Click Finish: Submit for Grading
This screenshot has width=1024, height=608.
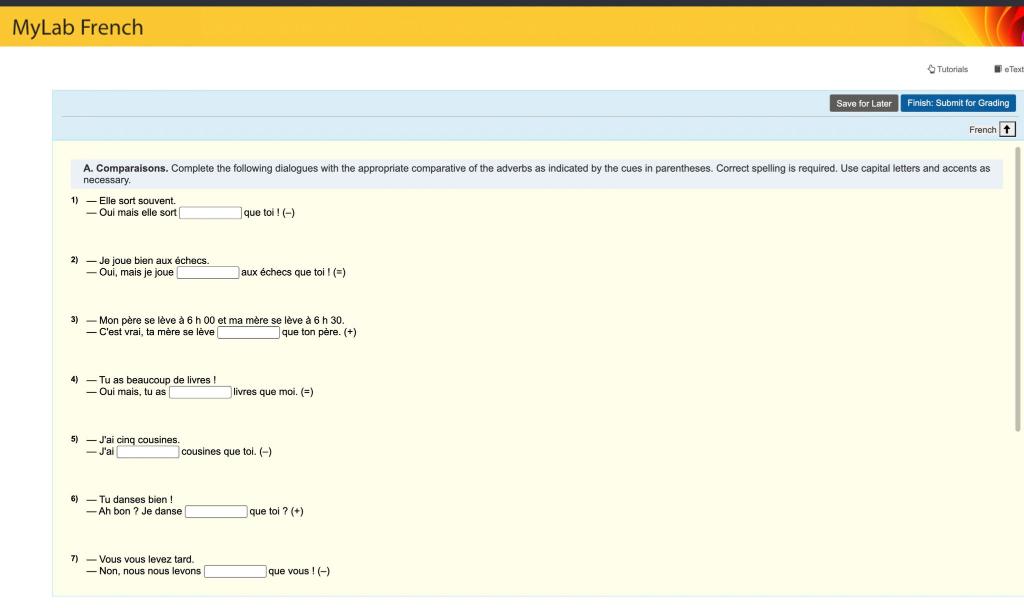[958, 102]
